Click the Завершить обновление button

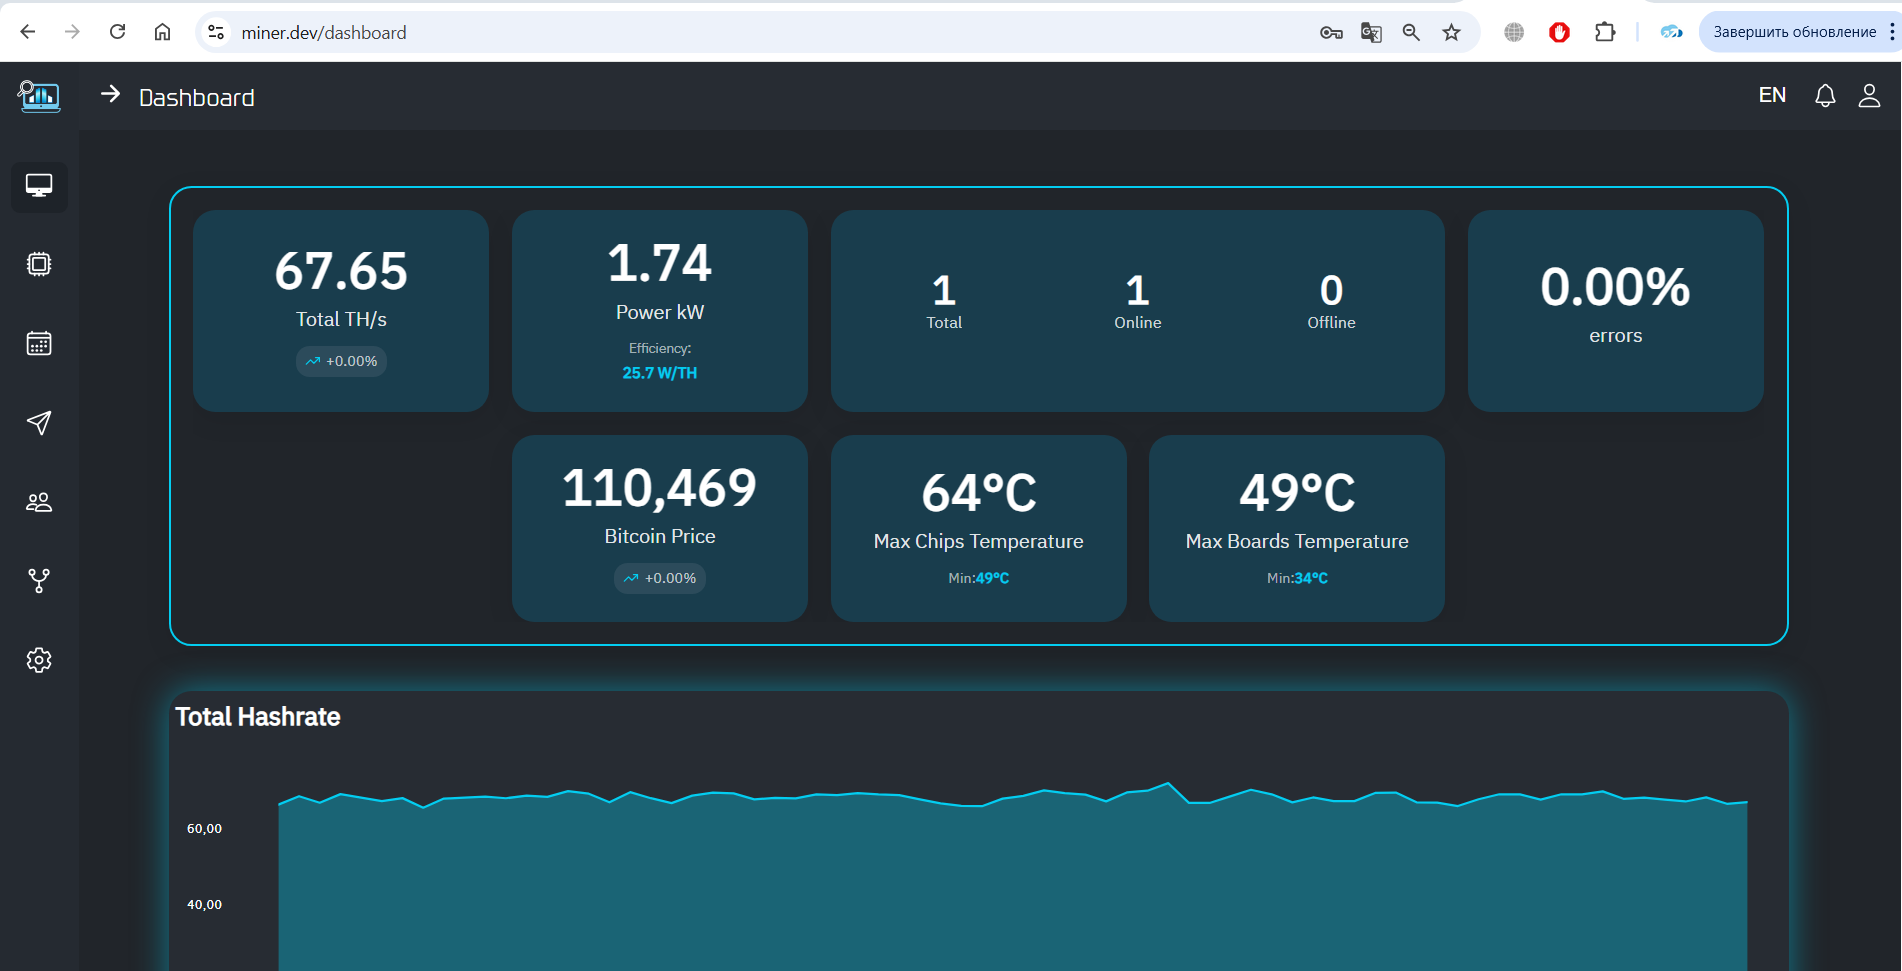[1794, 32]
